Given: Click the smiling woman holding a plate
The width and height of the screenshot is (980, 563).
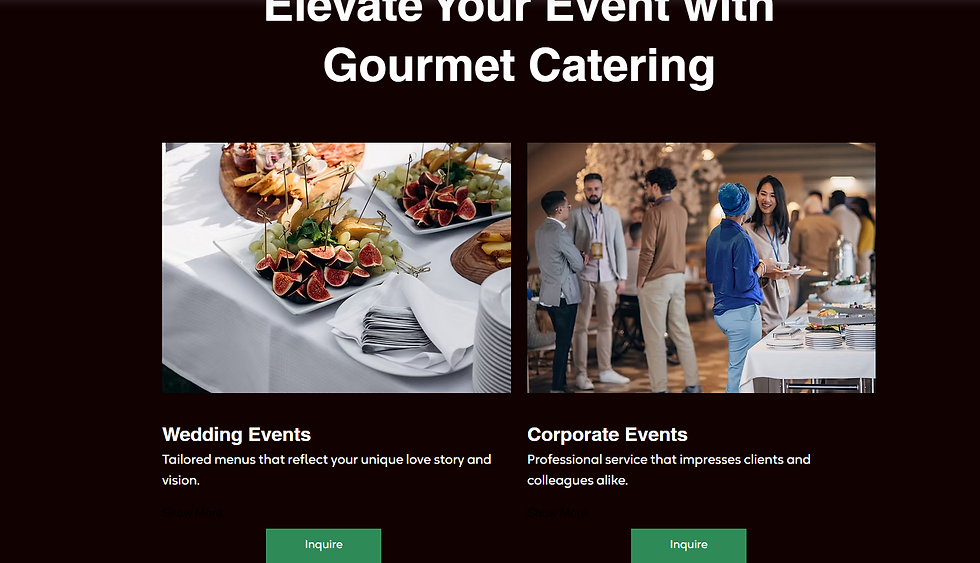Looking at the screenshot, I should point(770,250).
